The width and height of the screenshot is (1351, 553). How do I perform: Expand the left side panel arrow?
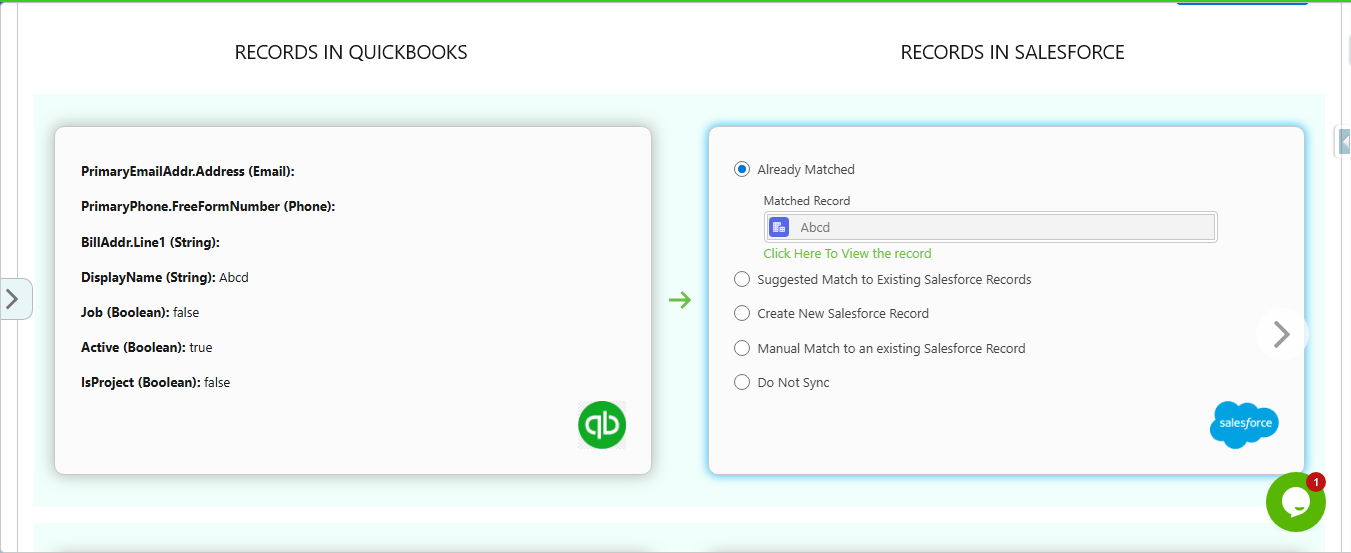pyautogui.click(x=15, y=298)
